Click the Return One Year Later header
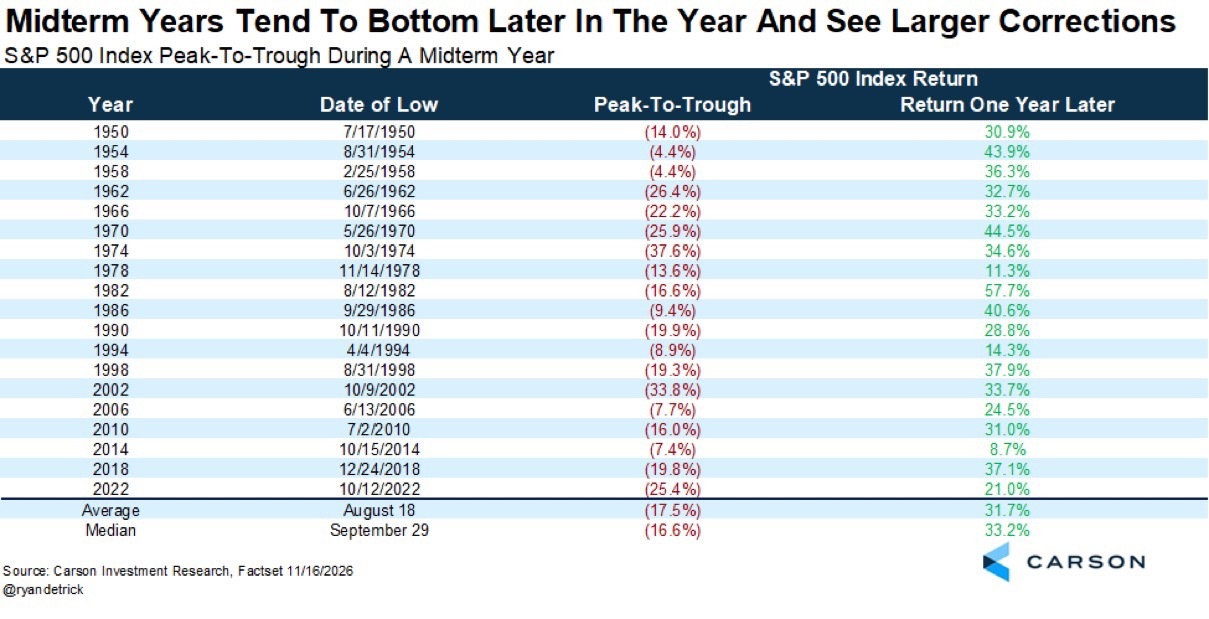Viewport: 1209px width, 619px height. (x=1007, y=105)
